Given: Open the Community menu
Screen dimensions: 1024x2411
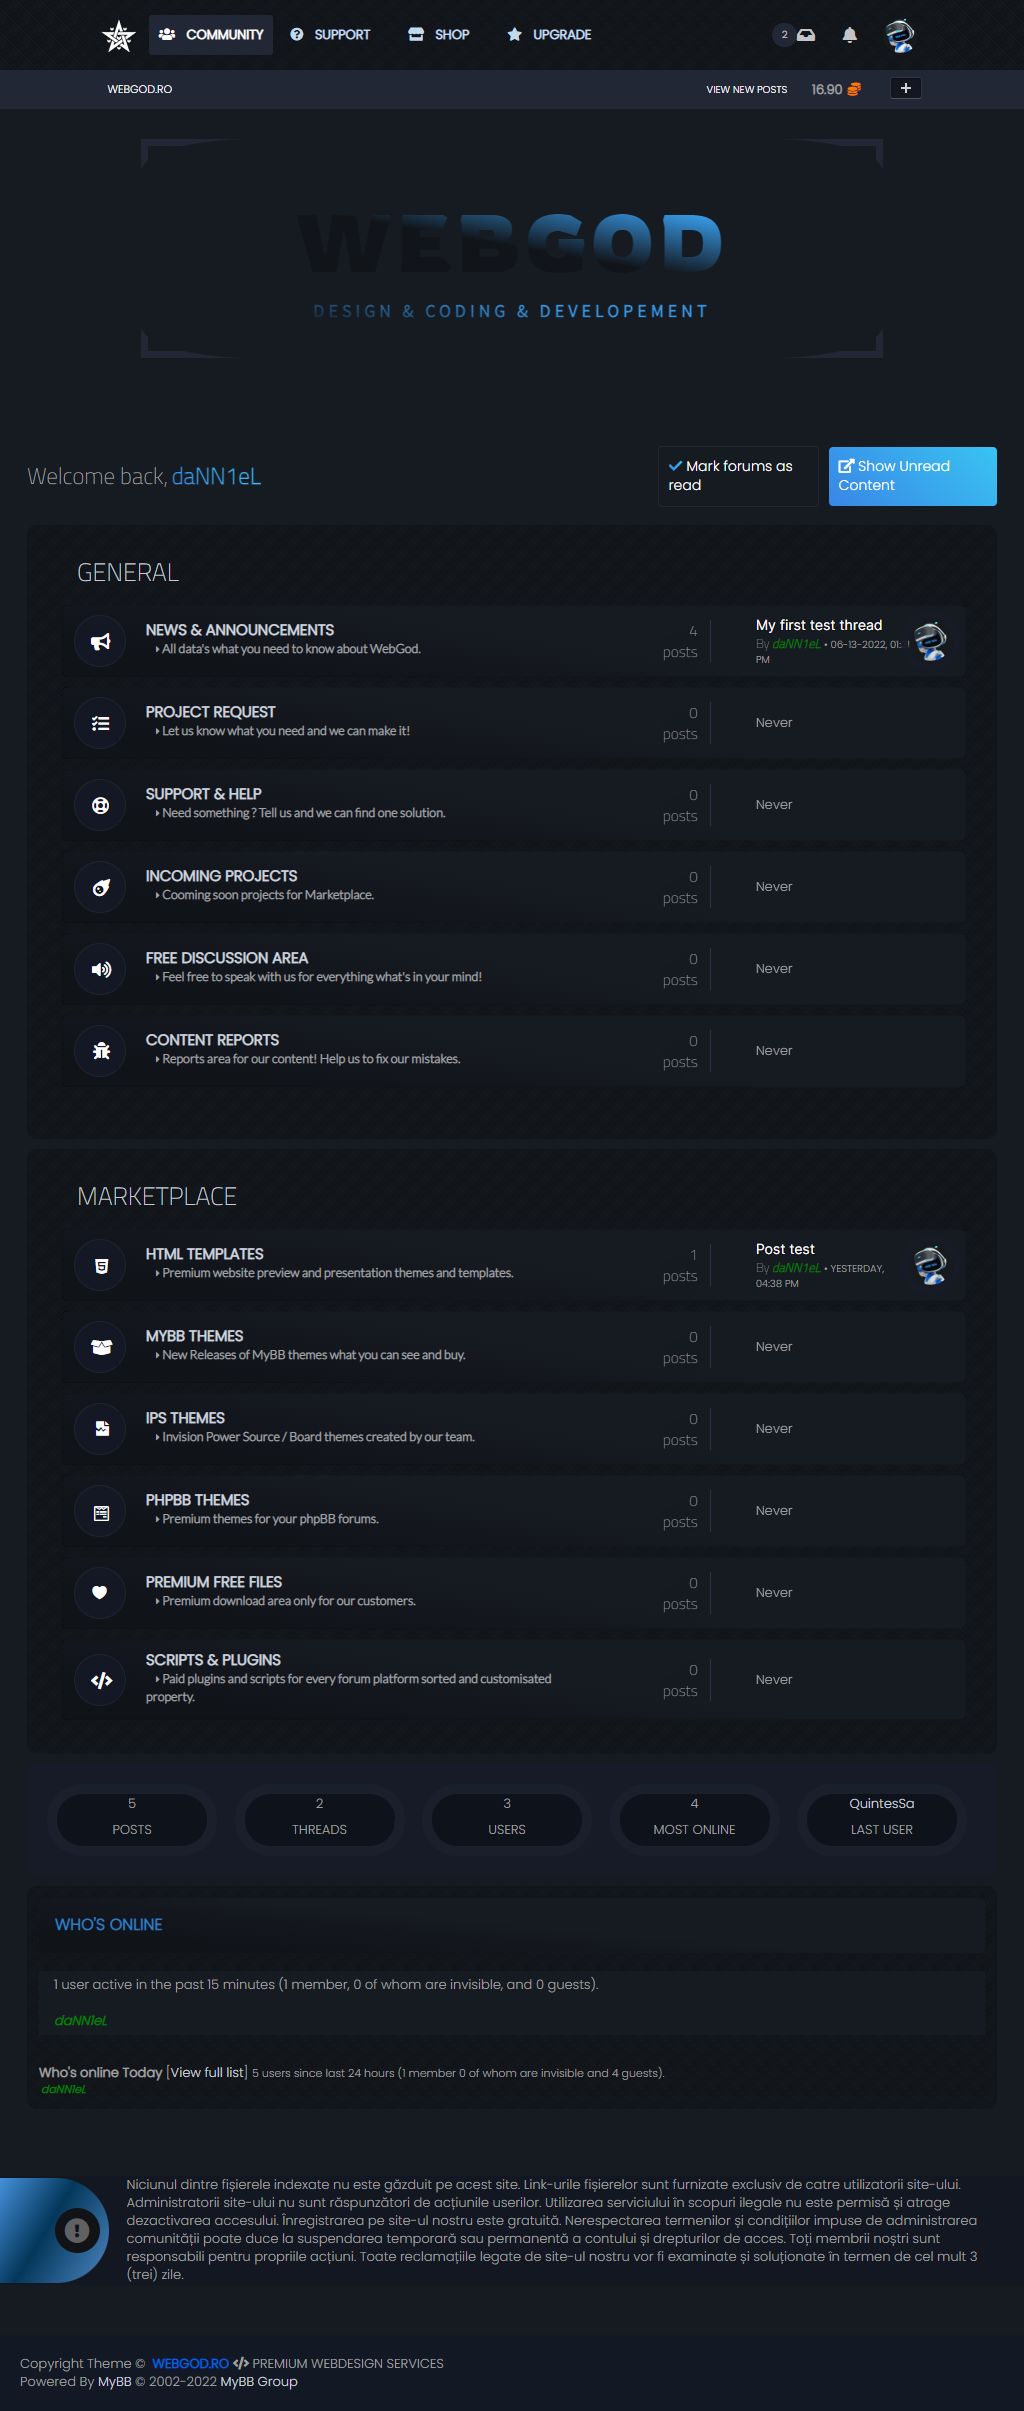Looking at the screenshot, I should 211,35.
